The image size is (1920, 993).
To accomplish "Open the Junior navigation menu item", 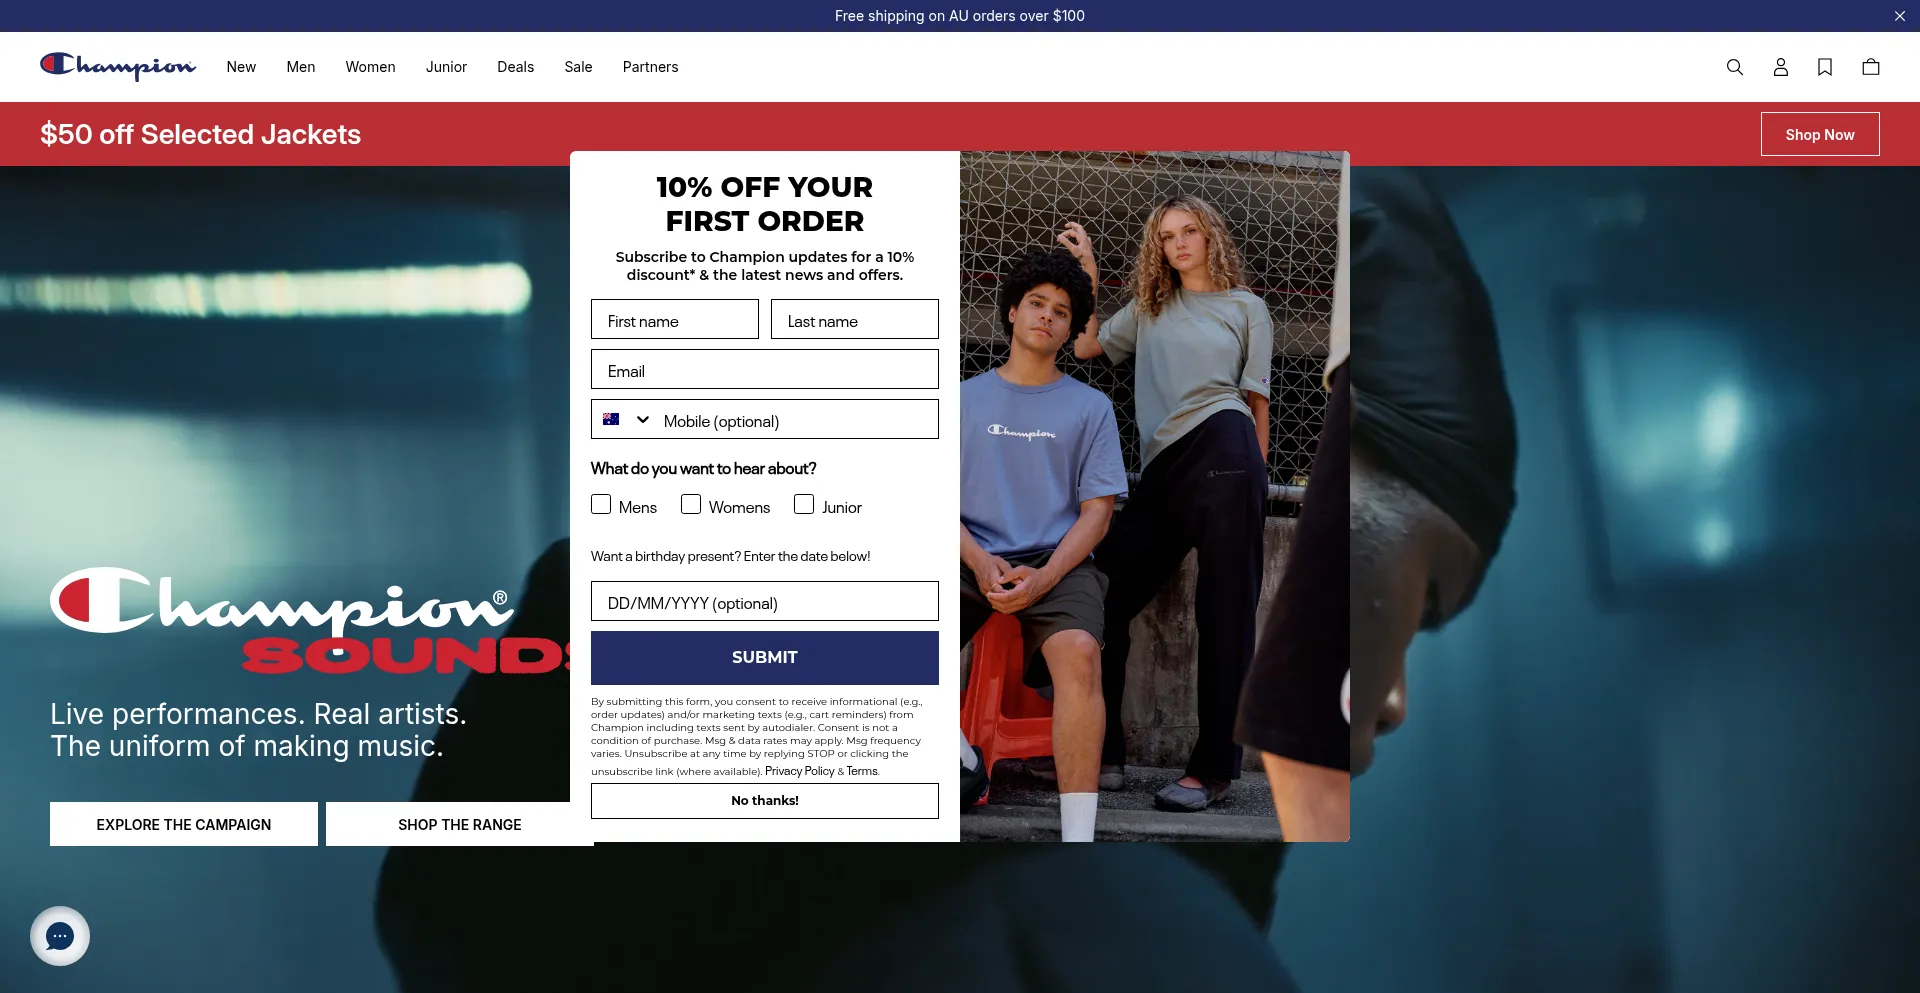I will 446,67.
